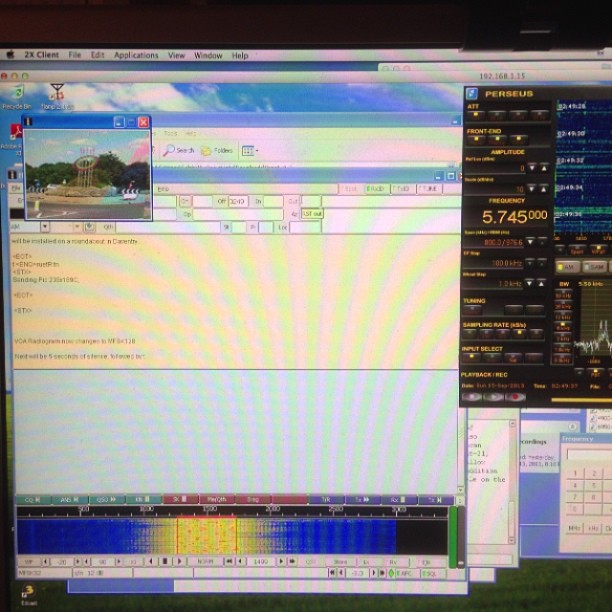This screenshot has width=612, height=612.
Task: Click the green diamond squelch indicator
Action: click(x=391, y=573)
